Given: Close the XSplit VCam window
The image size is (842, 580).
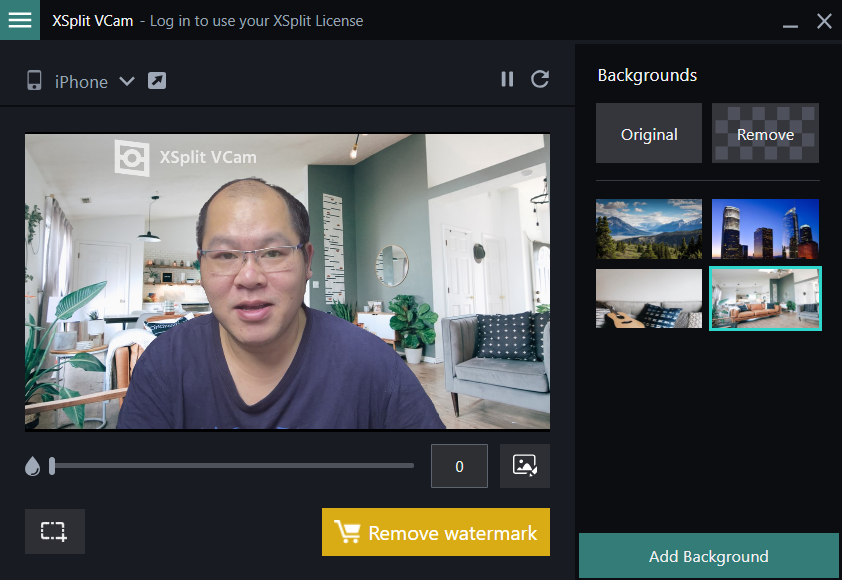Looking at the screenshot, I should pyautogui.click(x=824, y=21).
